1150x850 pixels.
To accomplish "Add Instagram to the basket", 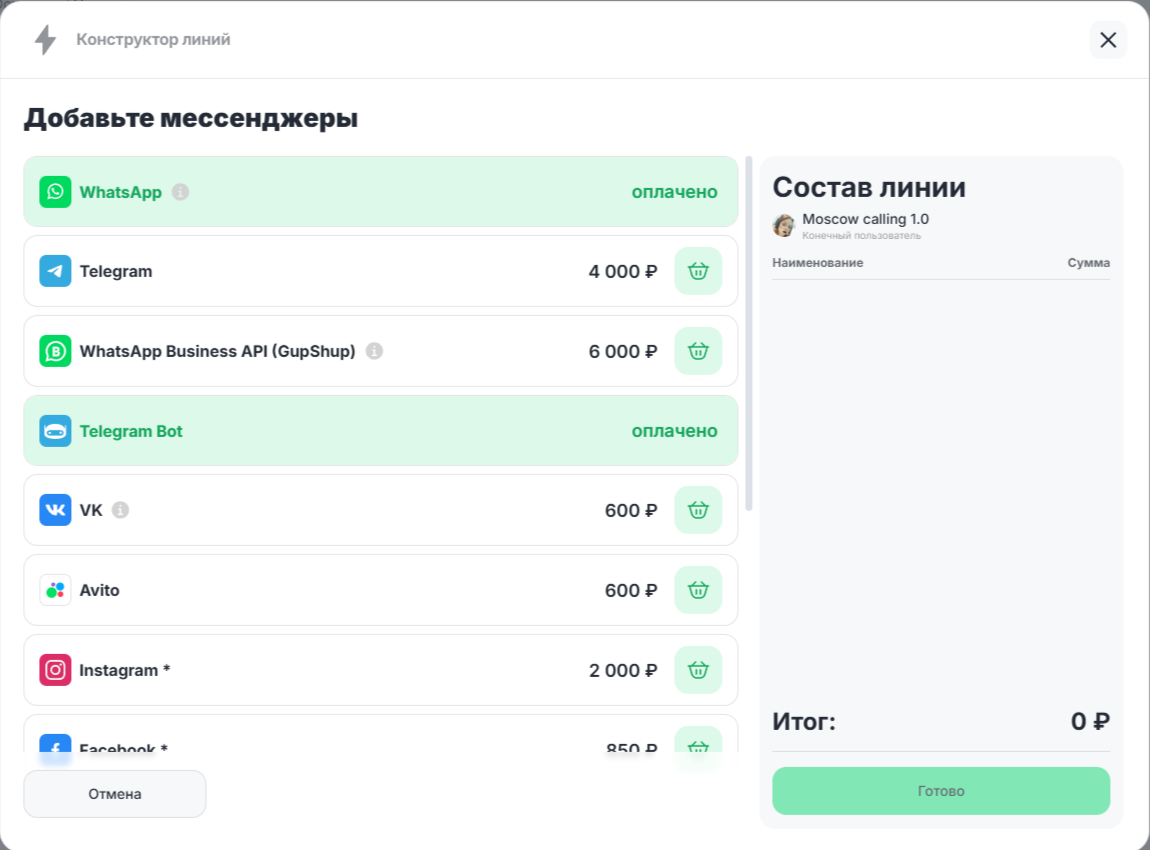I will pyautogui.click(x=698, y=670).
